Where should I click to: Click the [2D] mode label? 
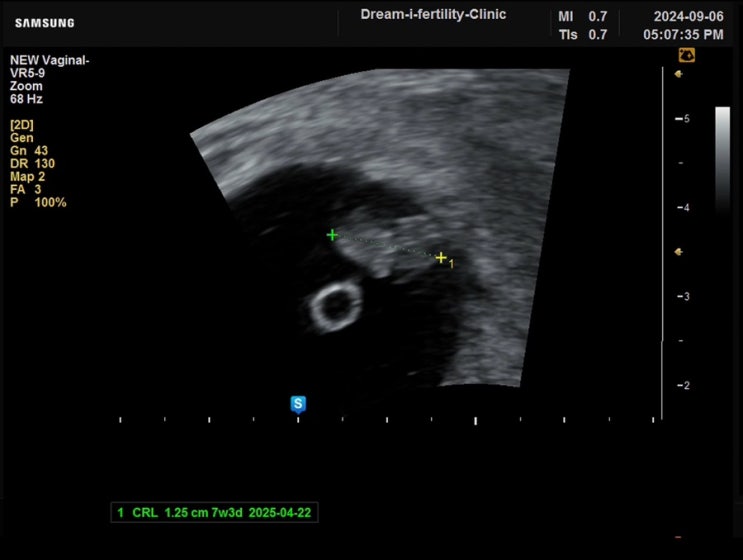coord(22,125)
